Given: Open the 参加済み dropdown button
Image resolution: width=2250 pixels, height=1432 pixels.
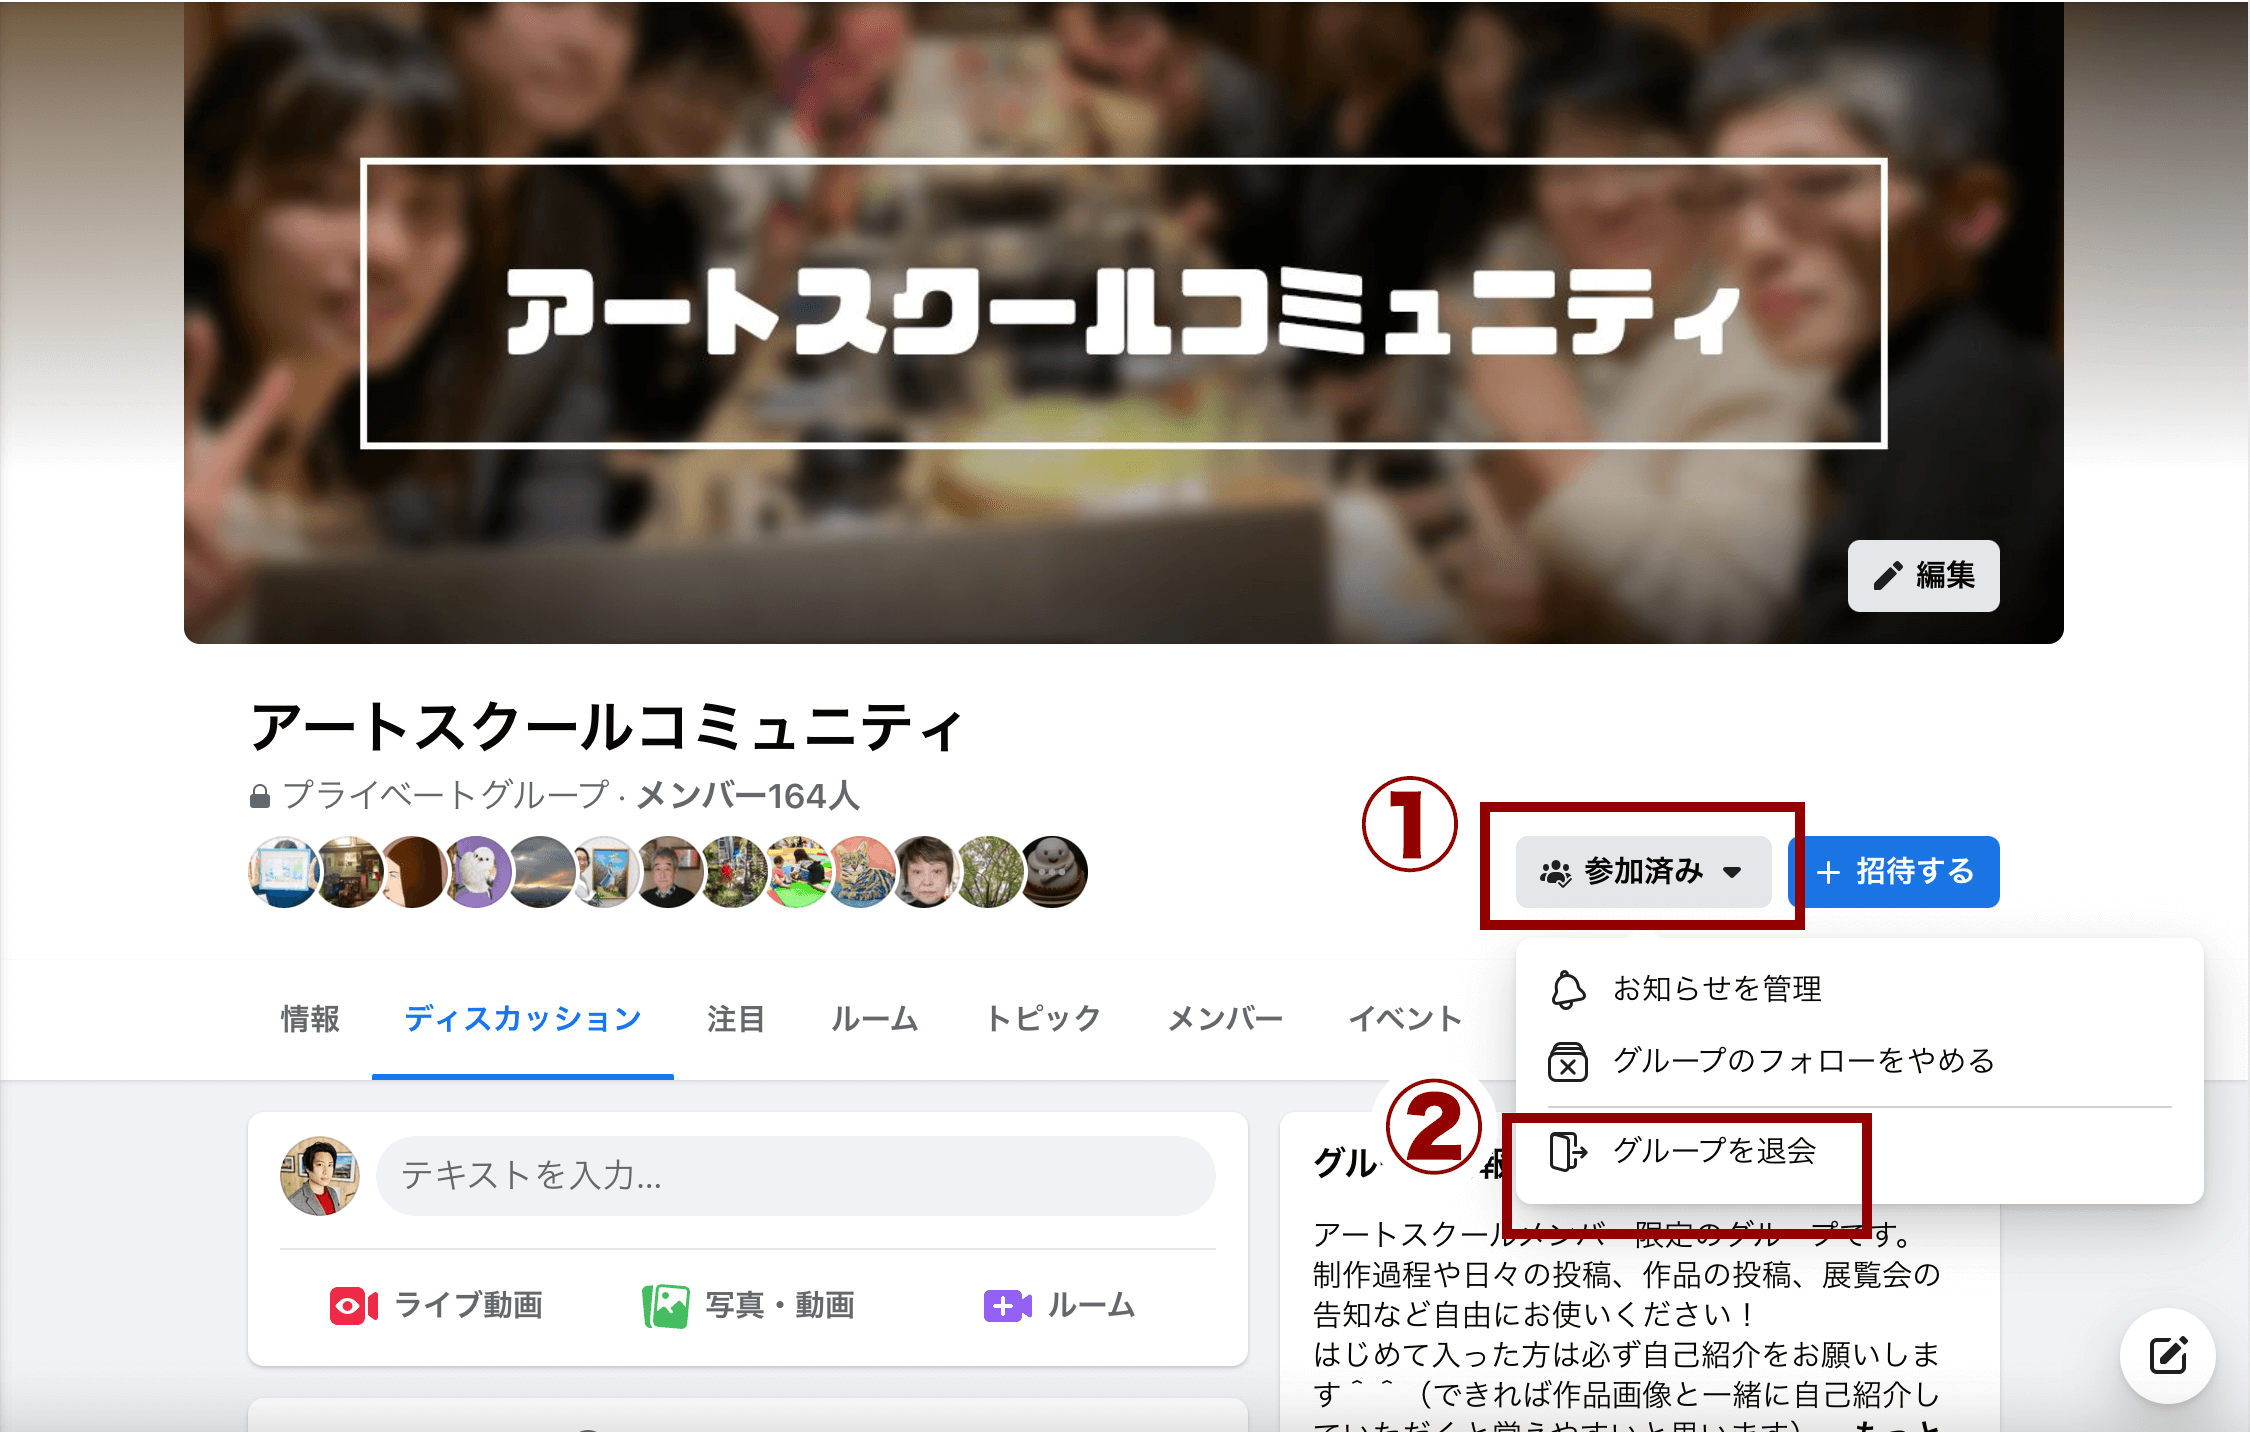Looking at the screenshot, I should coord(1643,871).
